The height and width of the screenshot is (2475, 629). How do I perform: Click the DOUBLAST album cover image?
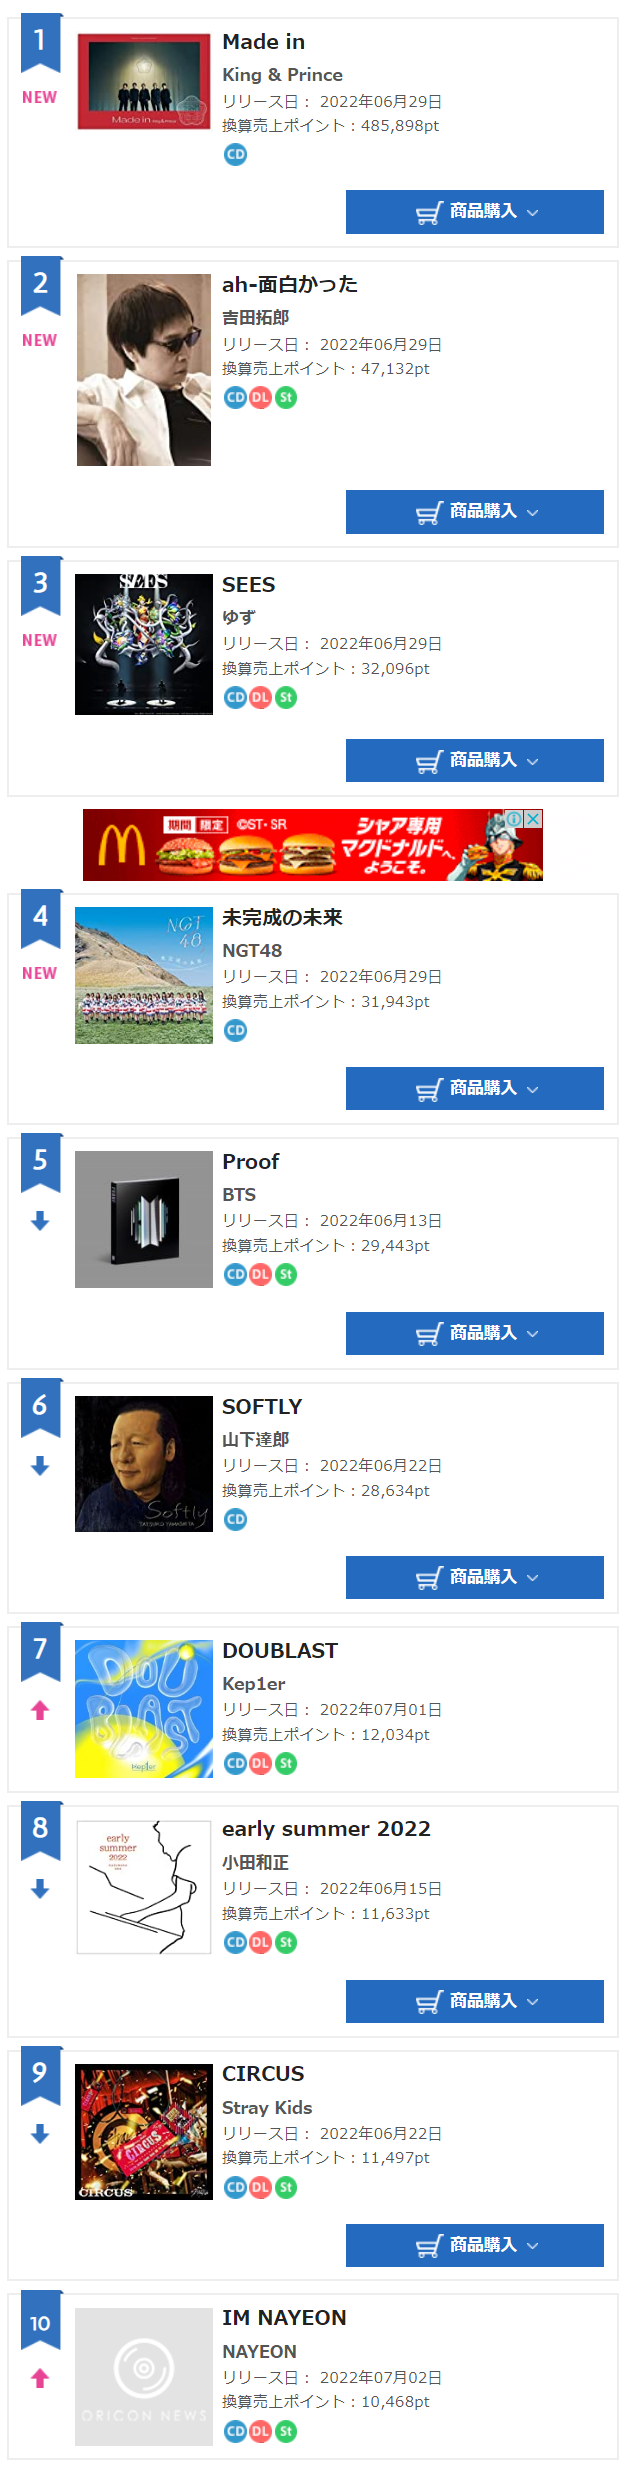coord(144,1708)
